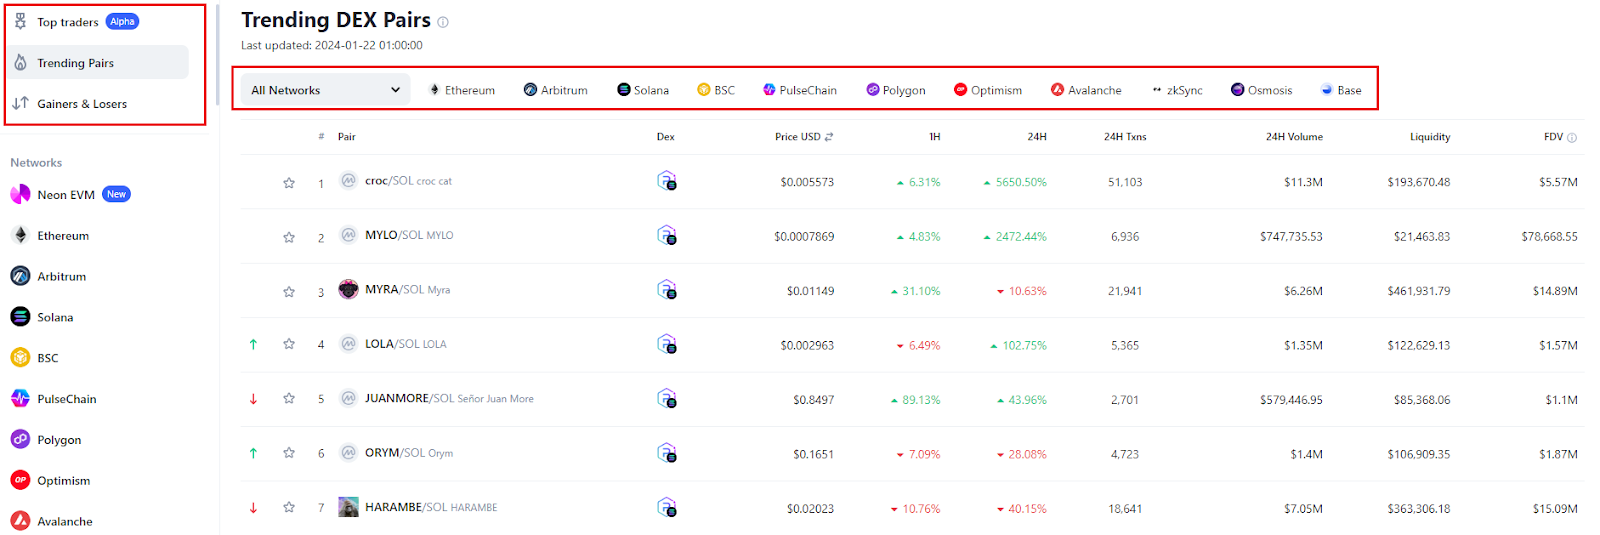This screenshot has height=535, width=1600.
Task: Select Neon EVM in Networks sidebar
Action: point(70,194)
